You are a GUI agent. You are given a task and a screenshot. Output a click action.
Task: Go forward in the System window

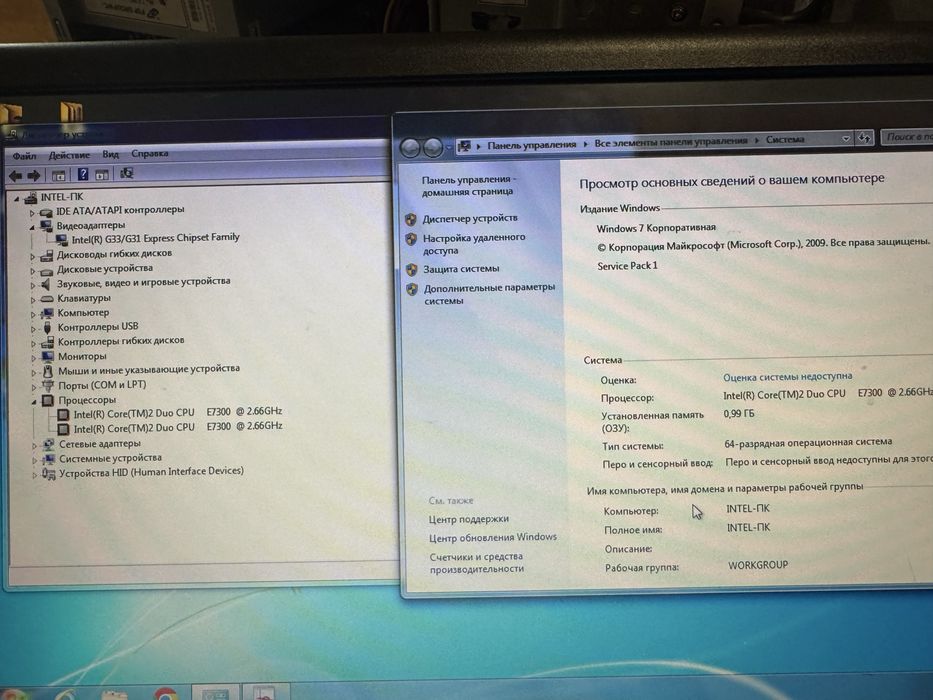click(x=433, y=146)
